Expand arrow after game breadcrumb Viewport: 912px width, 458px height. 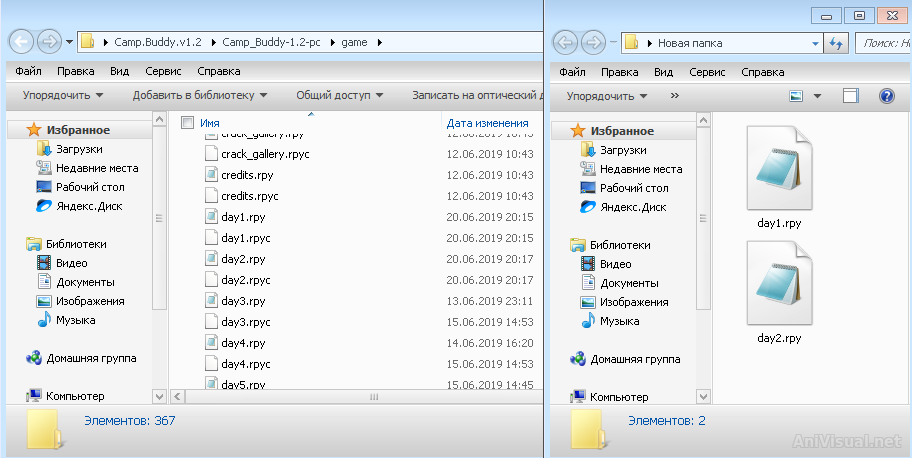click(380, 42)
